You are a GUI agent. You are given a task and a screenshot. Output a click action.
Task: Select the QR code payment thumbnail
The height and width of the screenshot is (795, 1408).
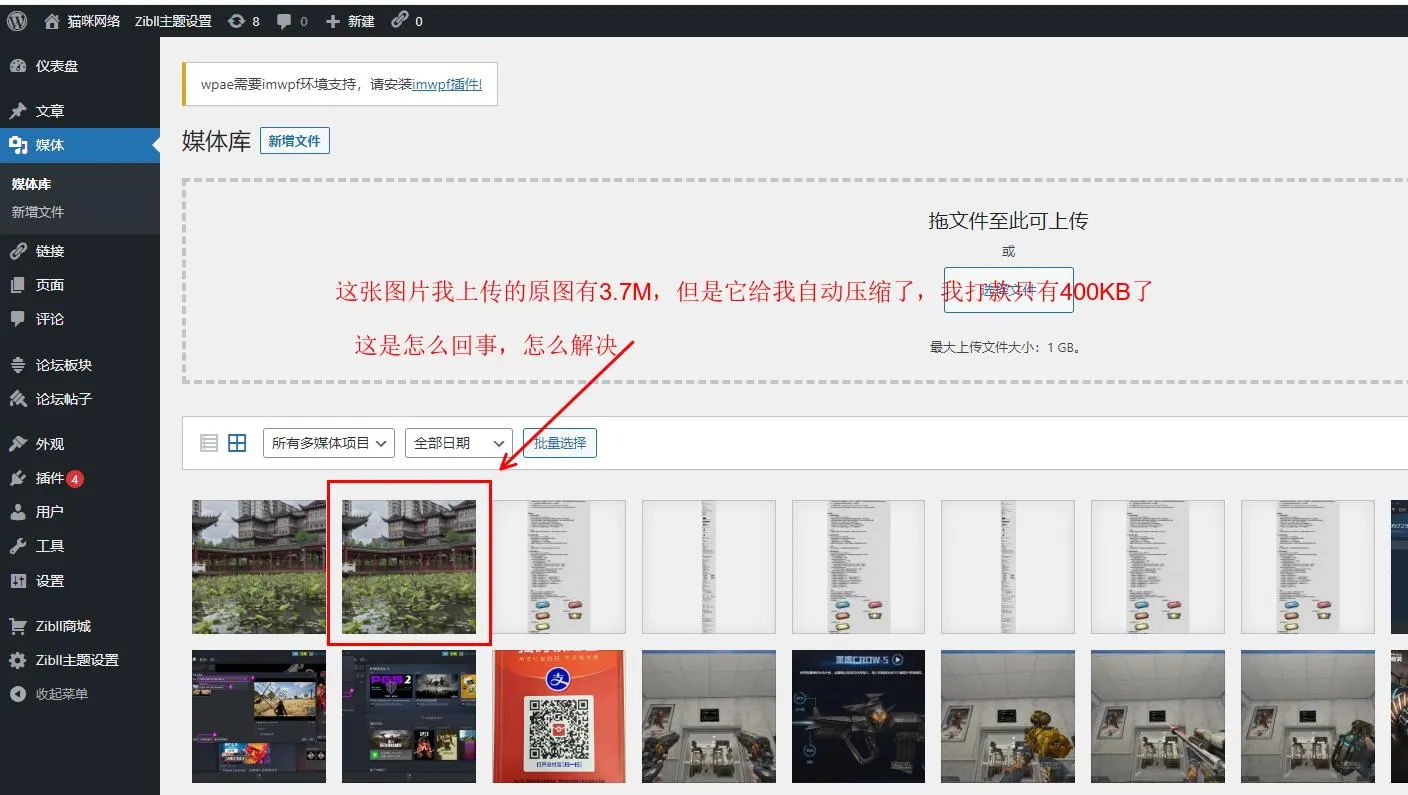pyautogui.click(x=559, y=716)
